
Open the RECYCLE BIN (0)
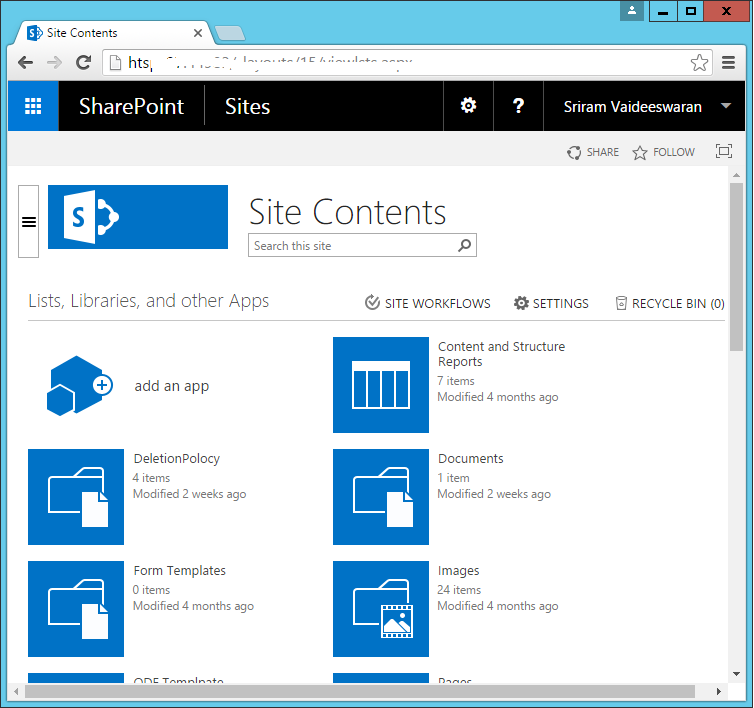click(x=670, y=303)
